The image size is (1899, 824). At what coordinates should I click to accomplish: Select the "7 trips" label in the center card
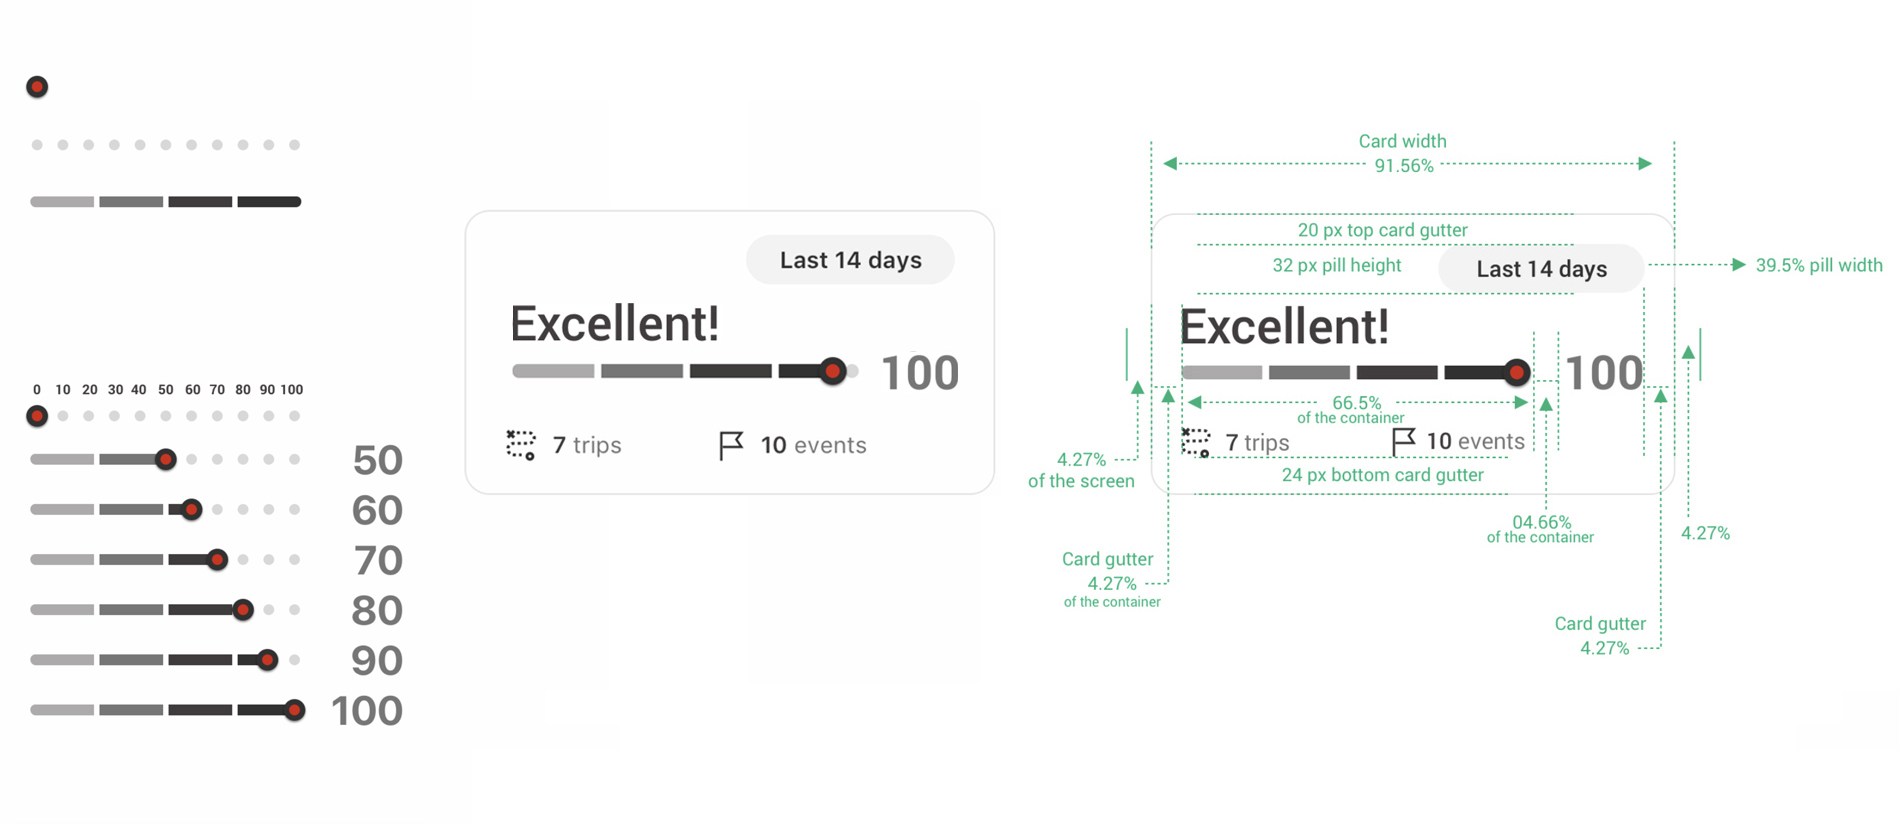tap(587, 445)
